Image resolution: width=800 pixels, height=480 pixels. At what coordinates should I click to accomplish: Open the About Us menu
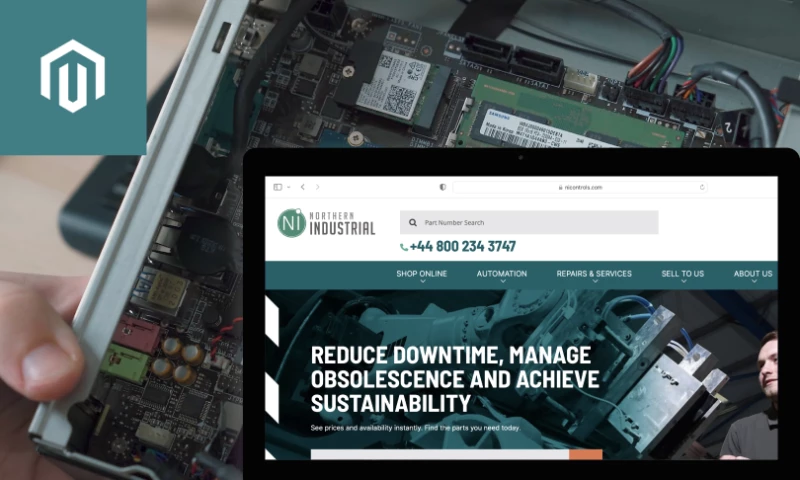coord(753,274)
